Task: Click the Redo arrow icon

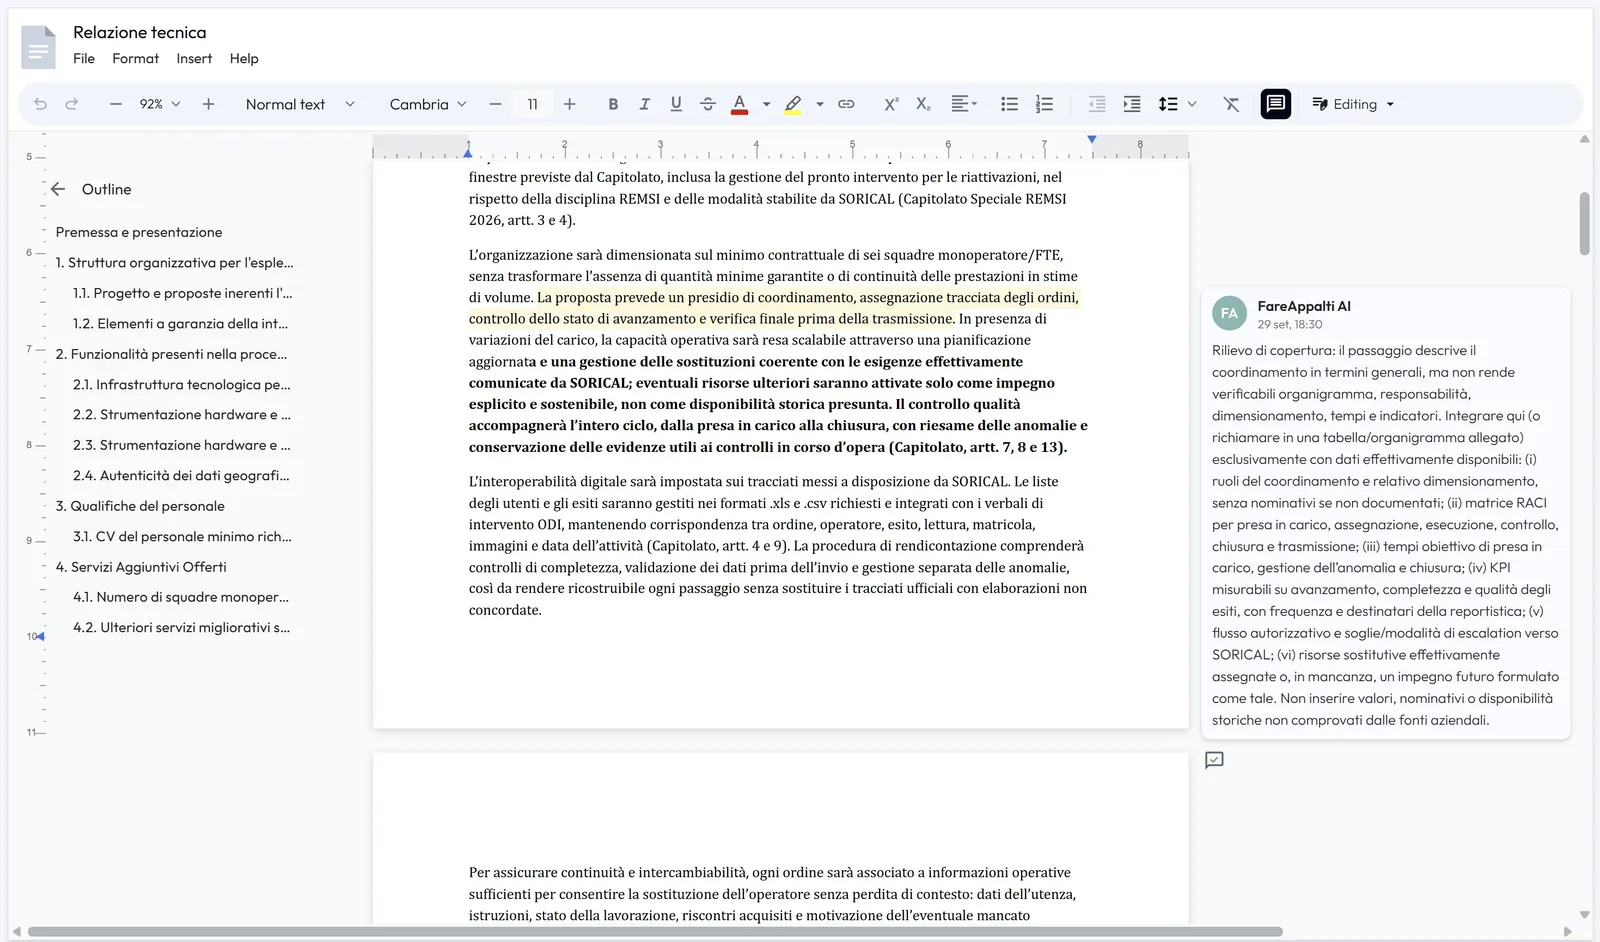Action: (x=72, y=104)
